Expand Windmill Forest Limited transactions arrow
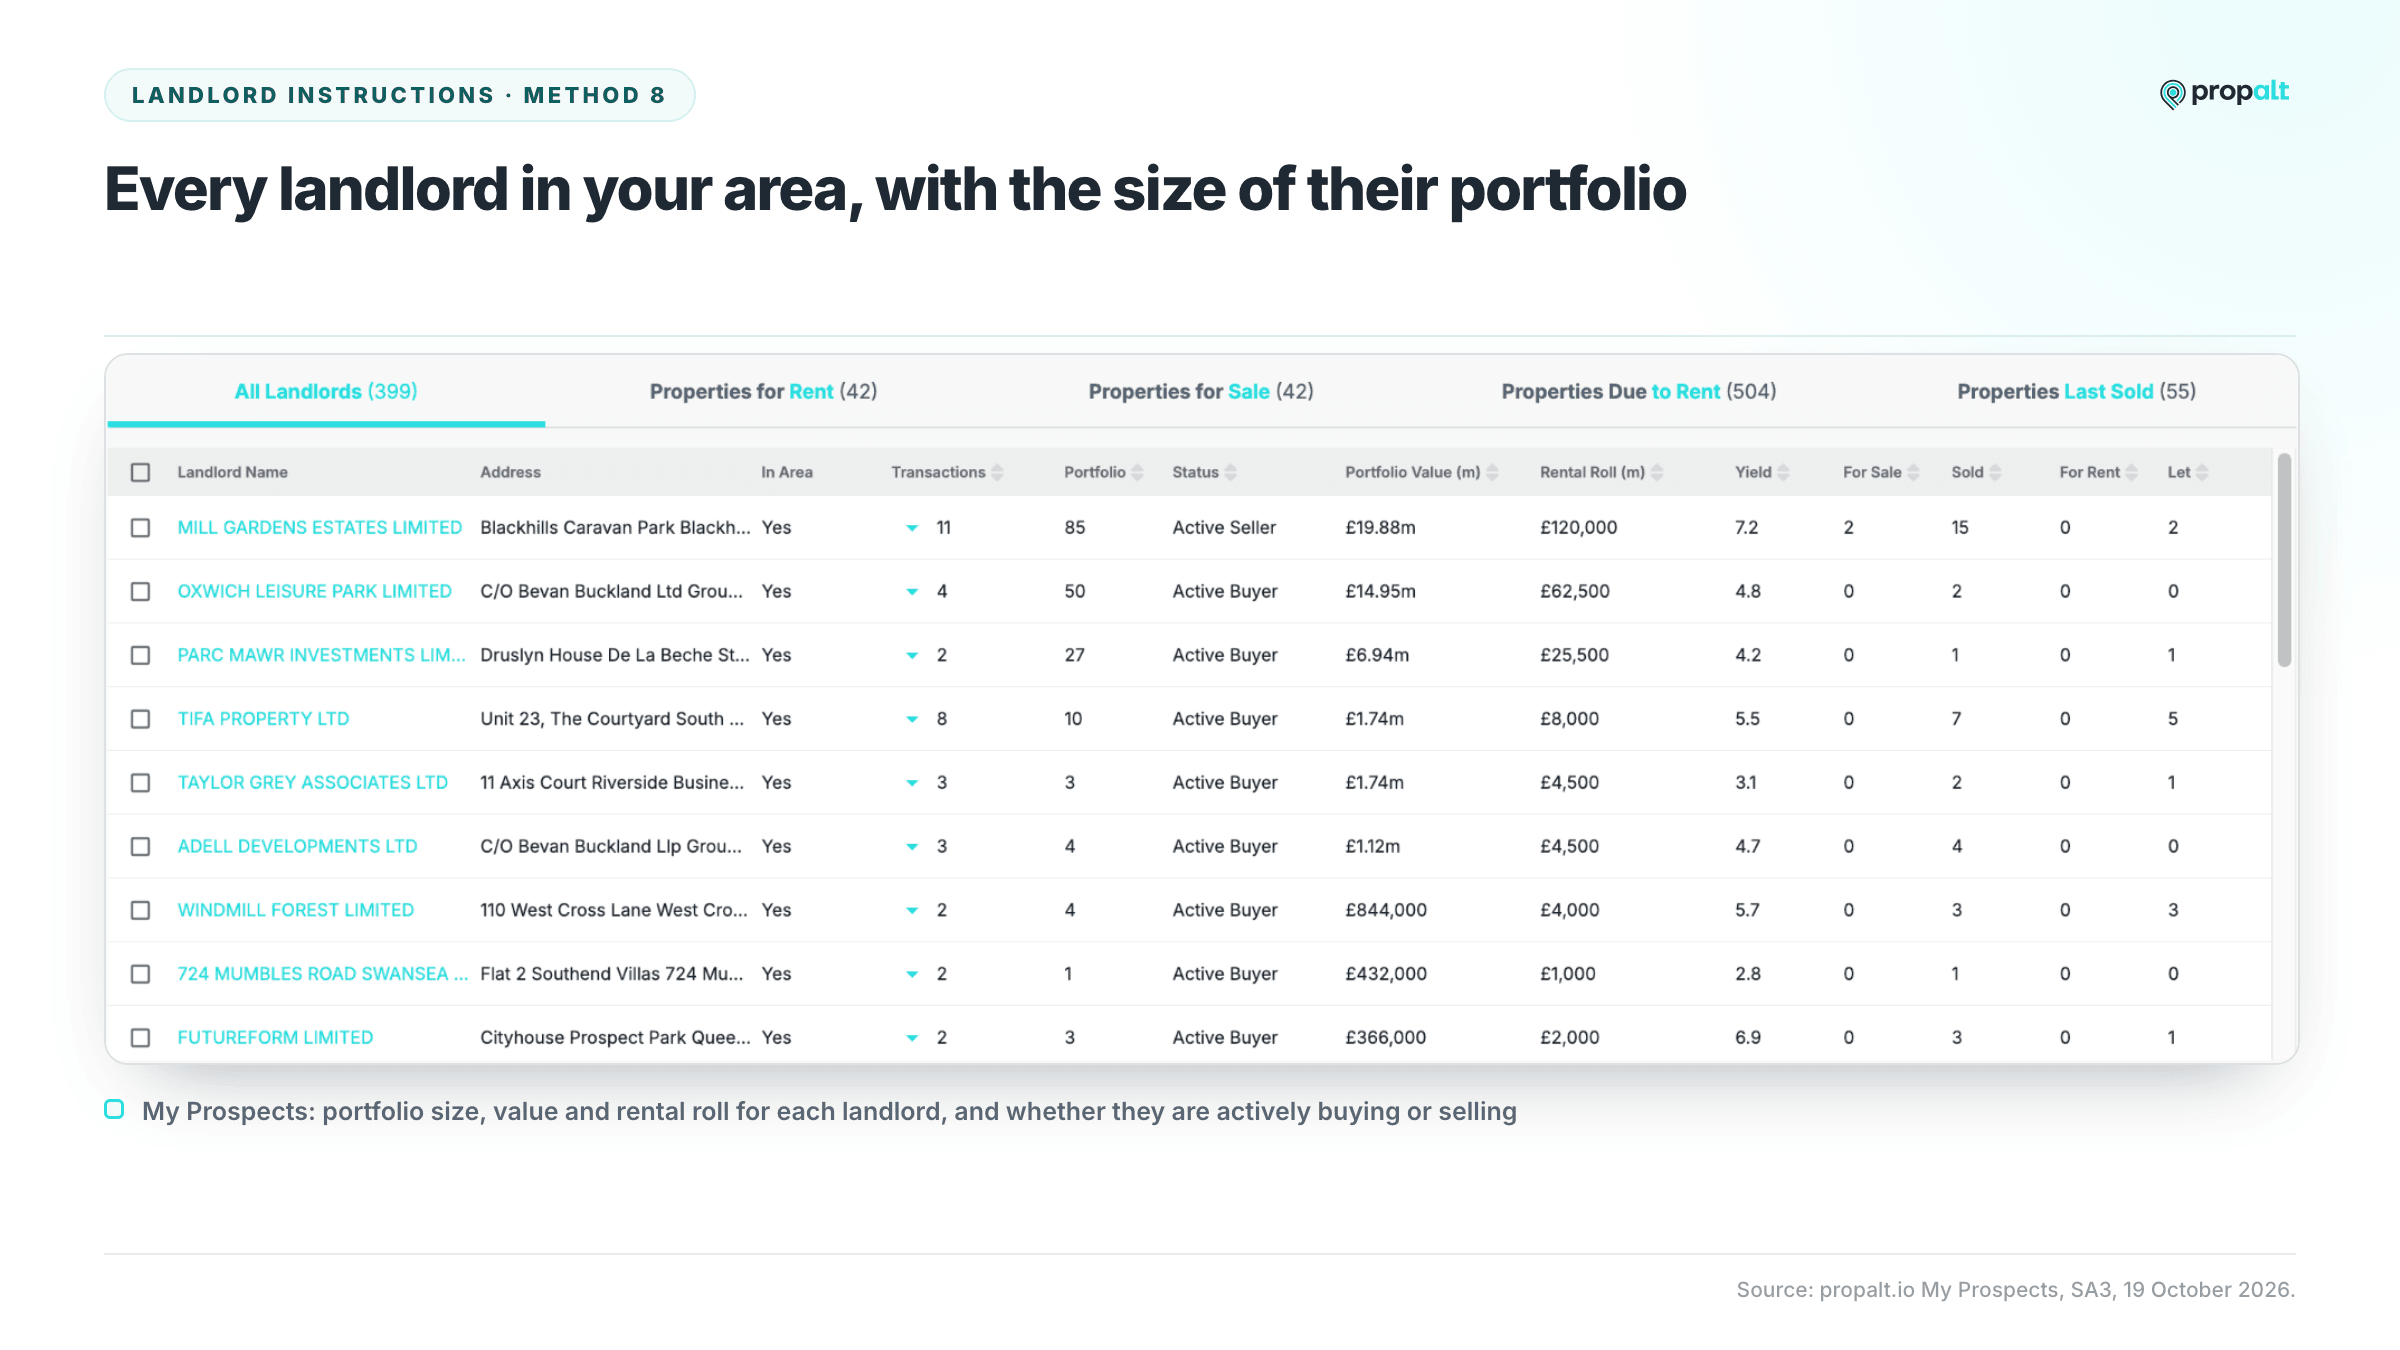This screenshot has width=2400, height=1350. point(912,911)
